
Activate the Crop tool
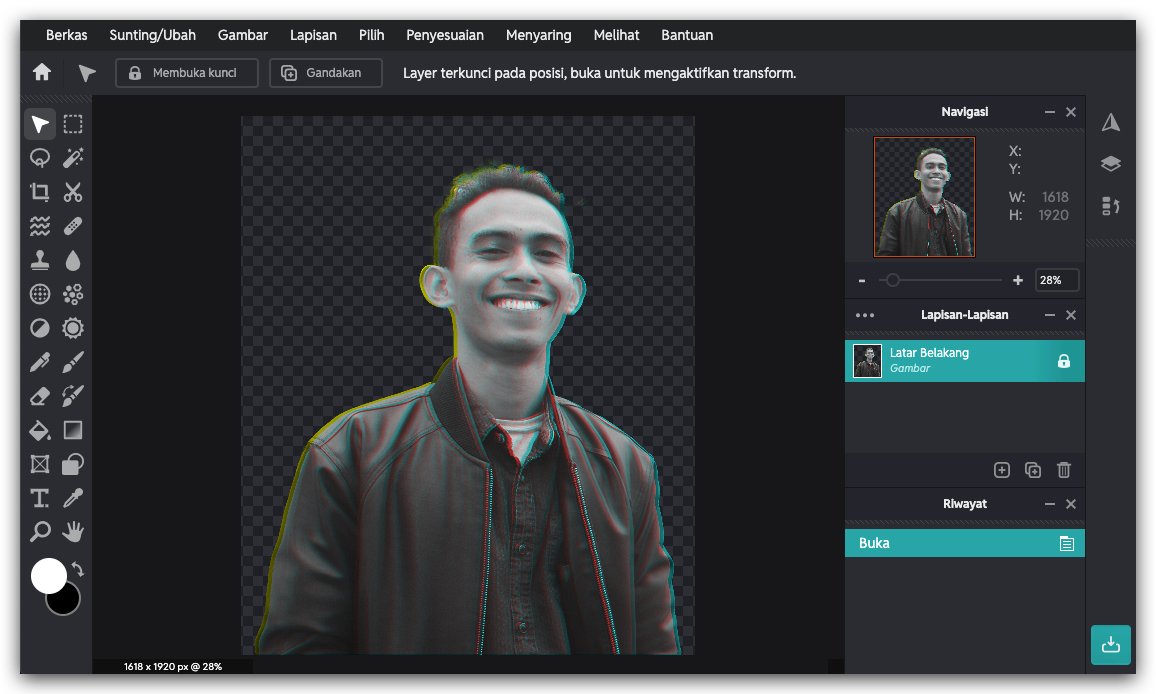point(40,192)
